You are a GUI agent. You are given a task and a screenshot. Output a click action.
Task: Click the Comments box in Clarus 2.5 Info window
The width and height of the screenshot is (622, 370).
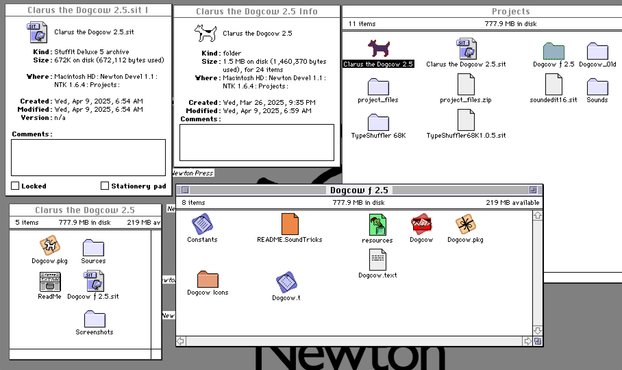(257, 142)
